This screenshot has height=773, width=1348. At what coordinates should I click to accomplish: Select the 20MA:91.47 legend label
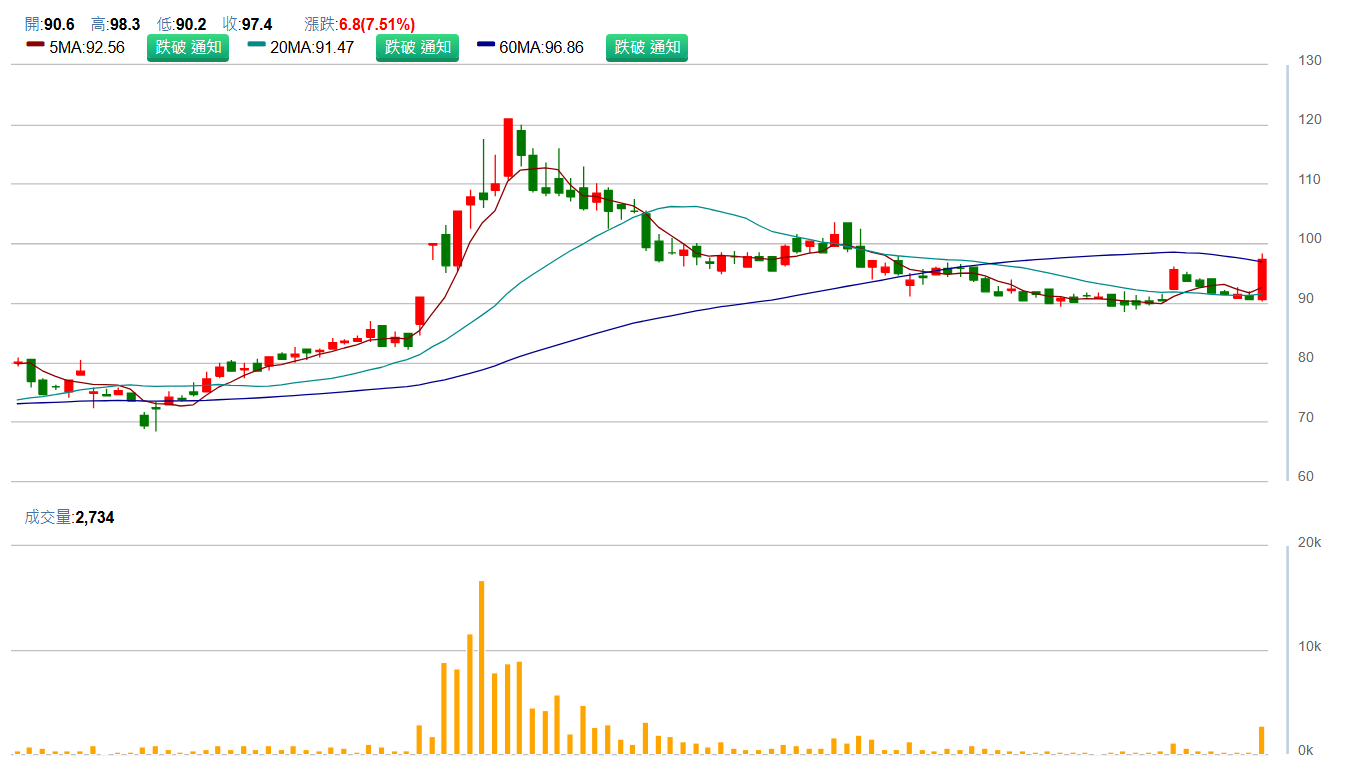312,47
